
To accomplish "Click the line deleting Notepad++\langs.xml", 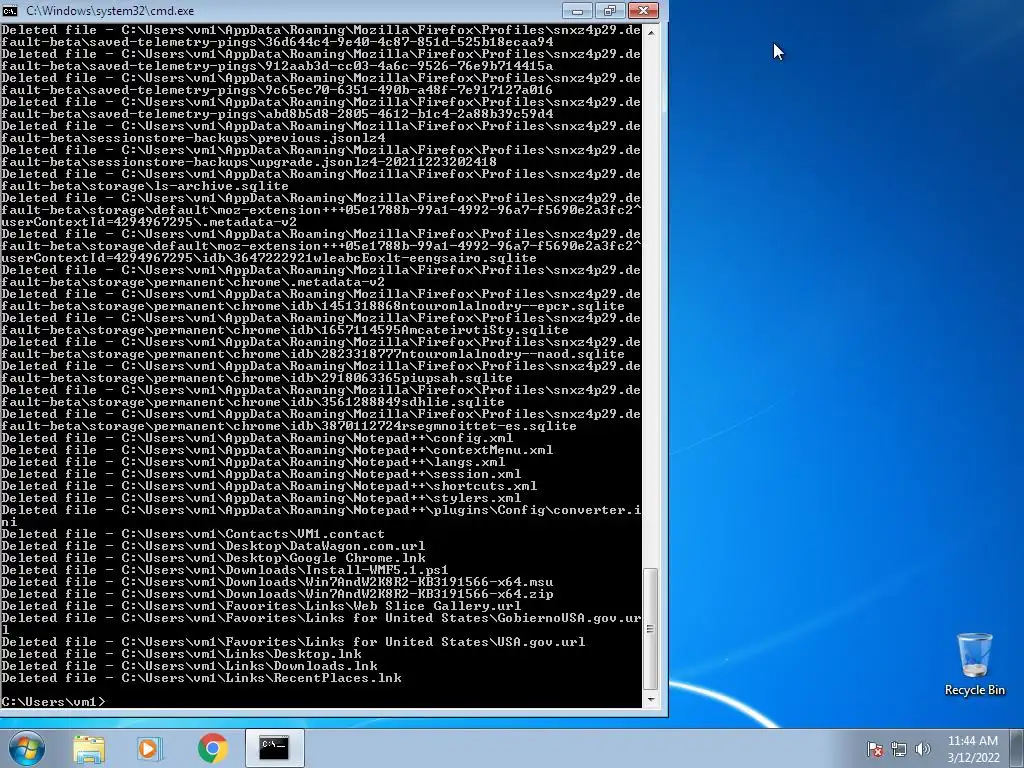I will click(x=253, y=462).
